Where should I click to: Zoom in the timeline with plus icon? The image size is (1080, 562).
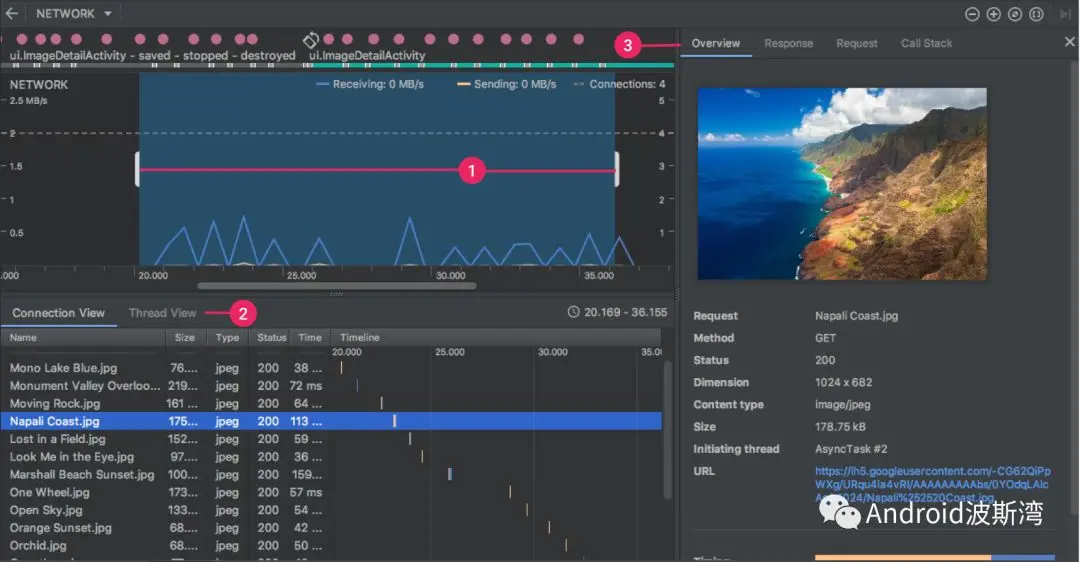(x=993, y=14)
